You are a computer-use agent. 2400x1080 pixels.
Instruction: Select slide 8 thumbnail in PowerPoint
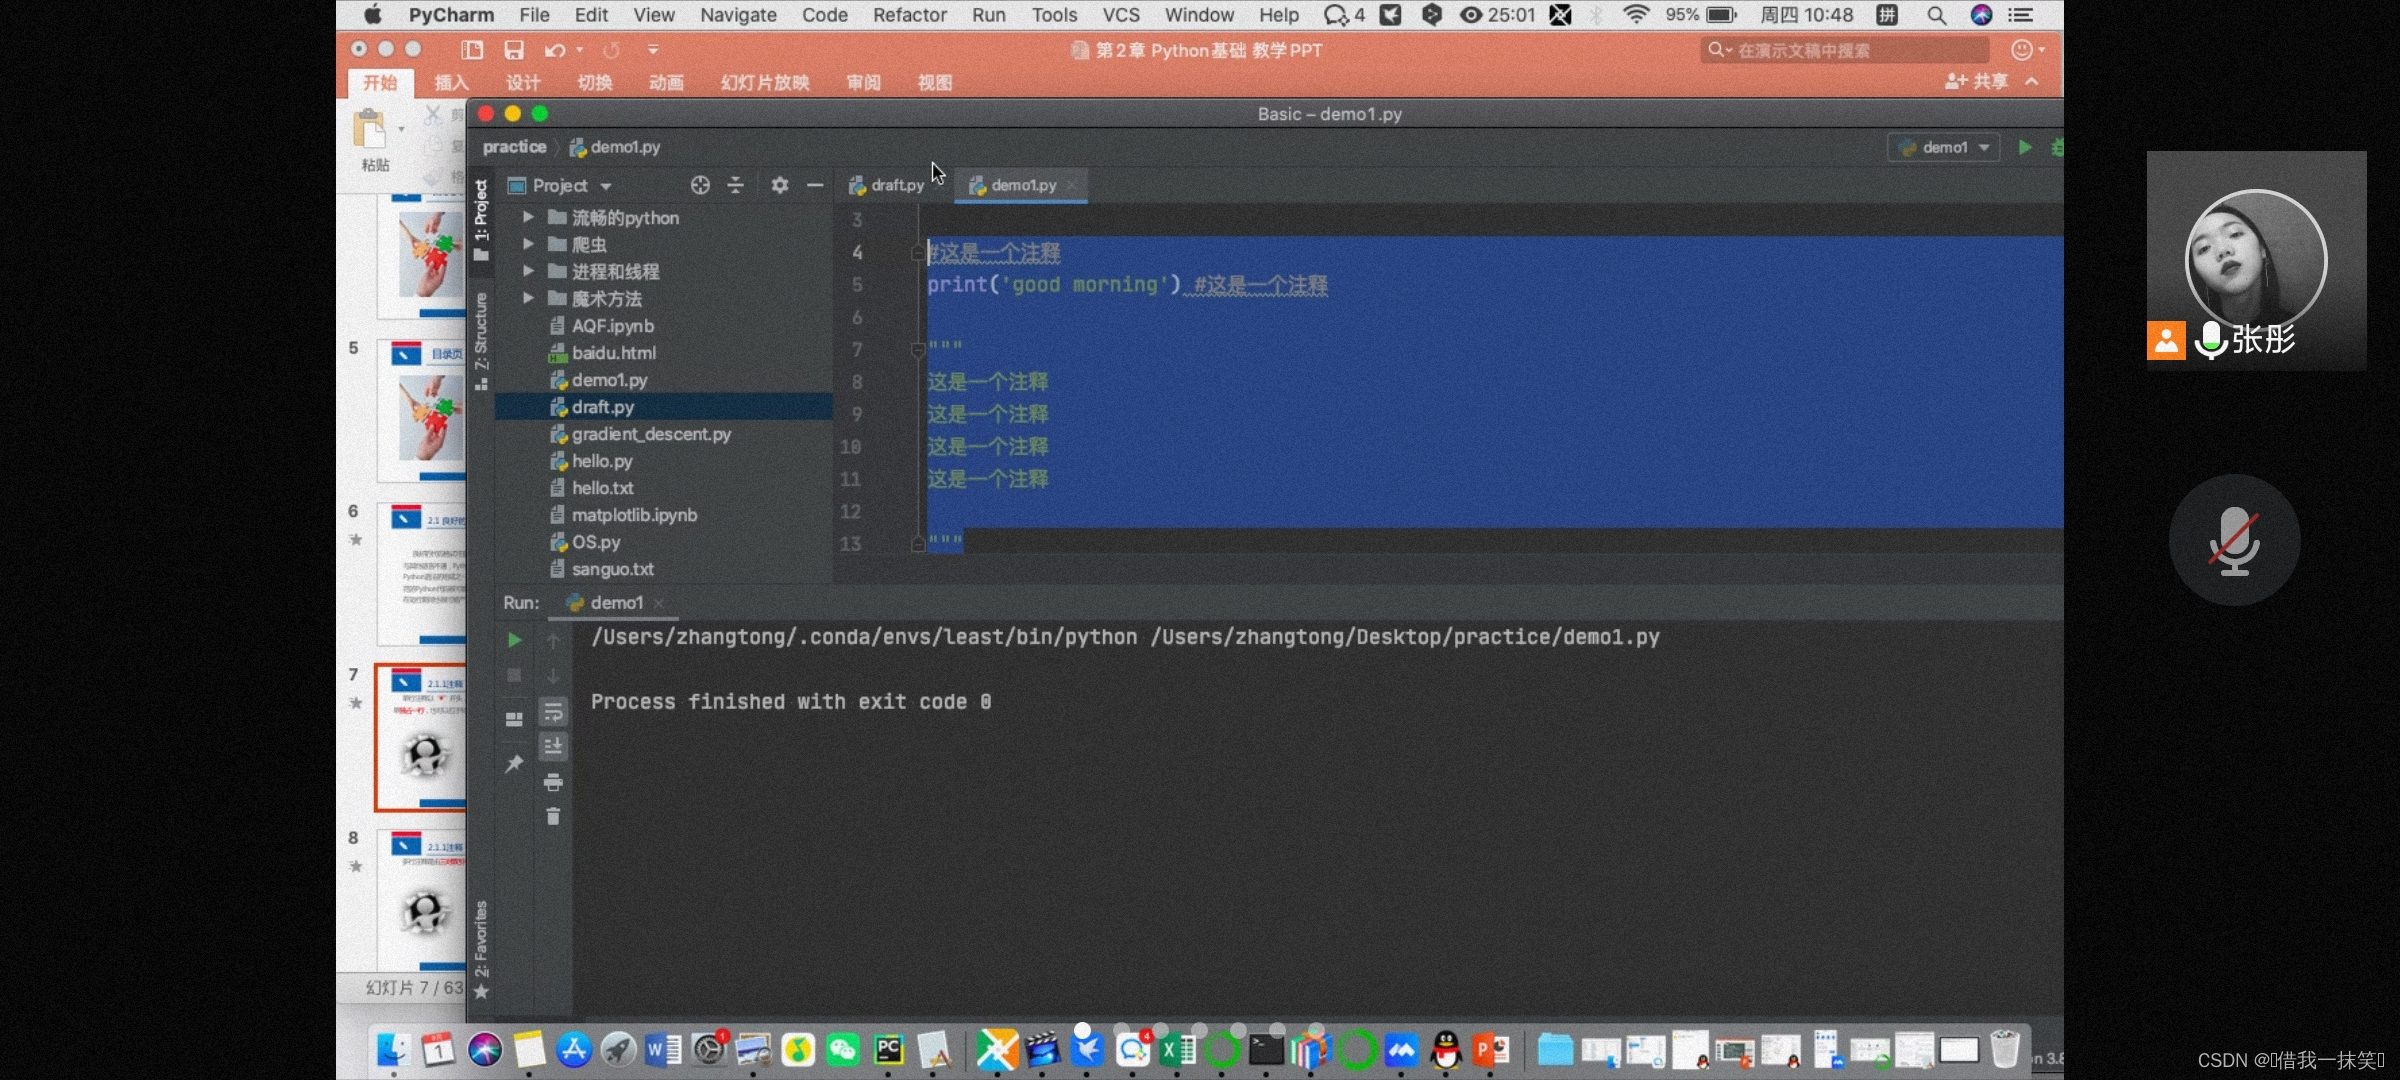pyautogui.click(x=421, y=899)
